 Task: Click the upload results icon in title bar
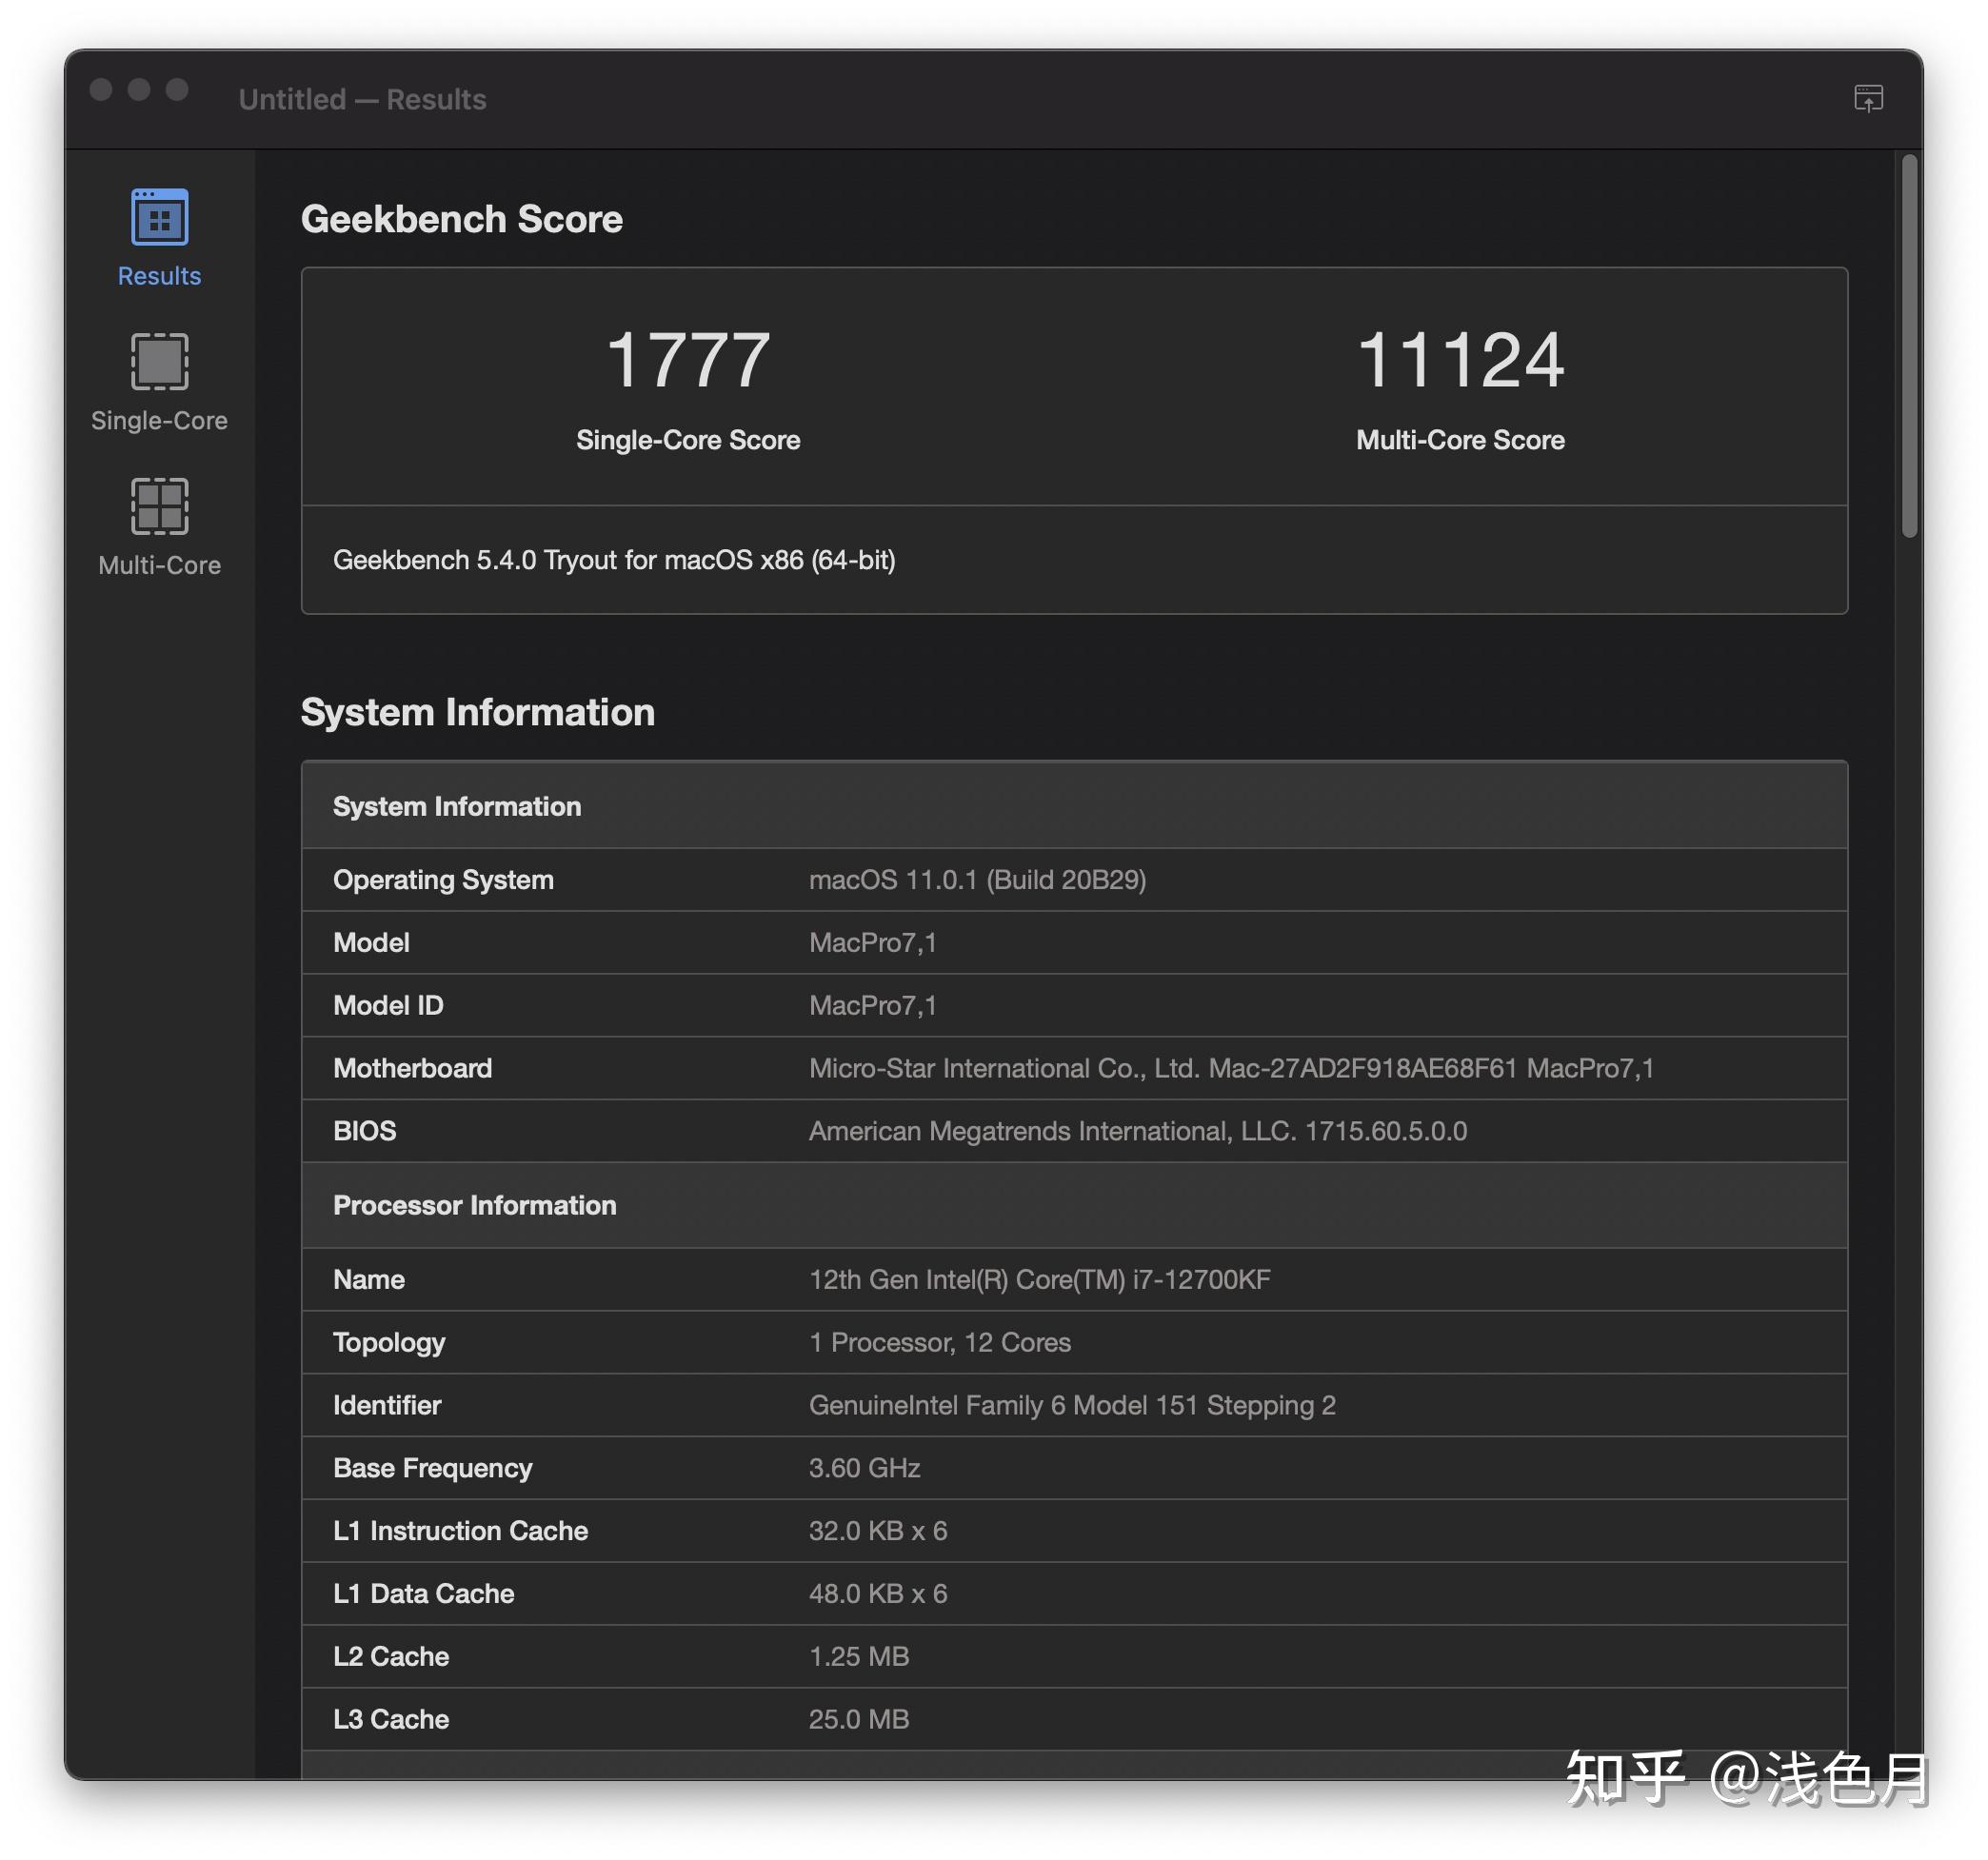pos(1868,98)
